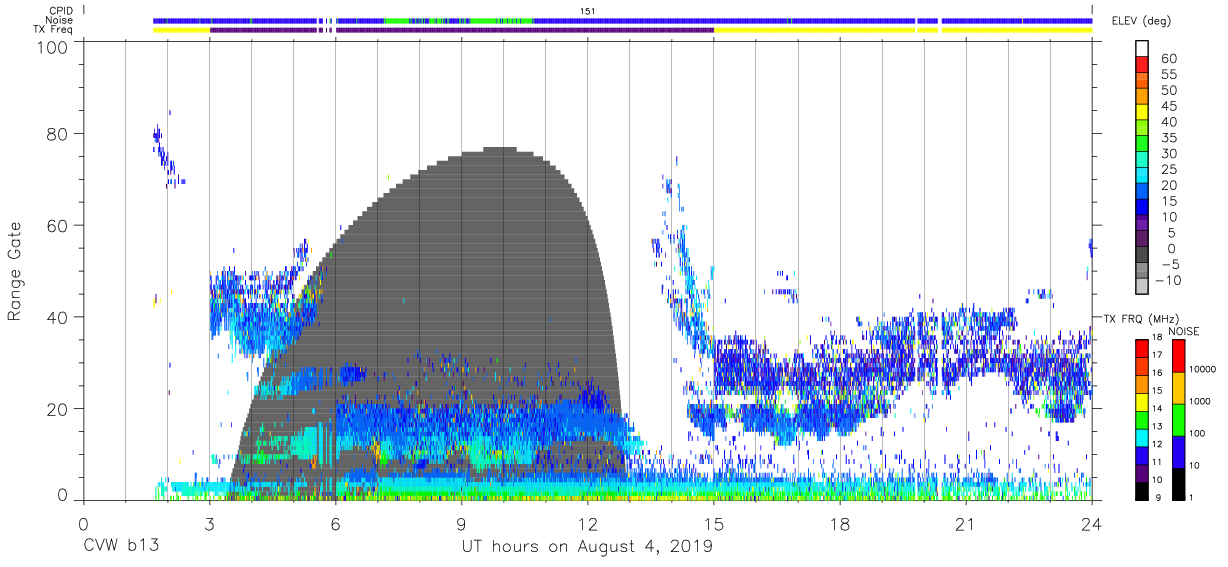Pick the red 55–60 segment of ELEV colorbar

1141,67
